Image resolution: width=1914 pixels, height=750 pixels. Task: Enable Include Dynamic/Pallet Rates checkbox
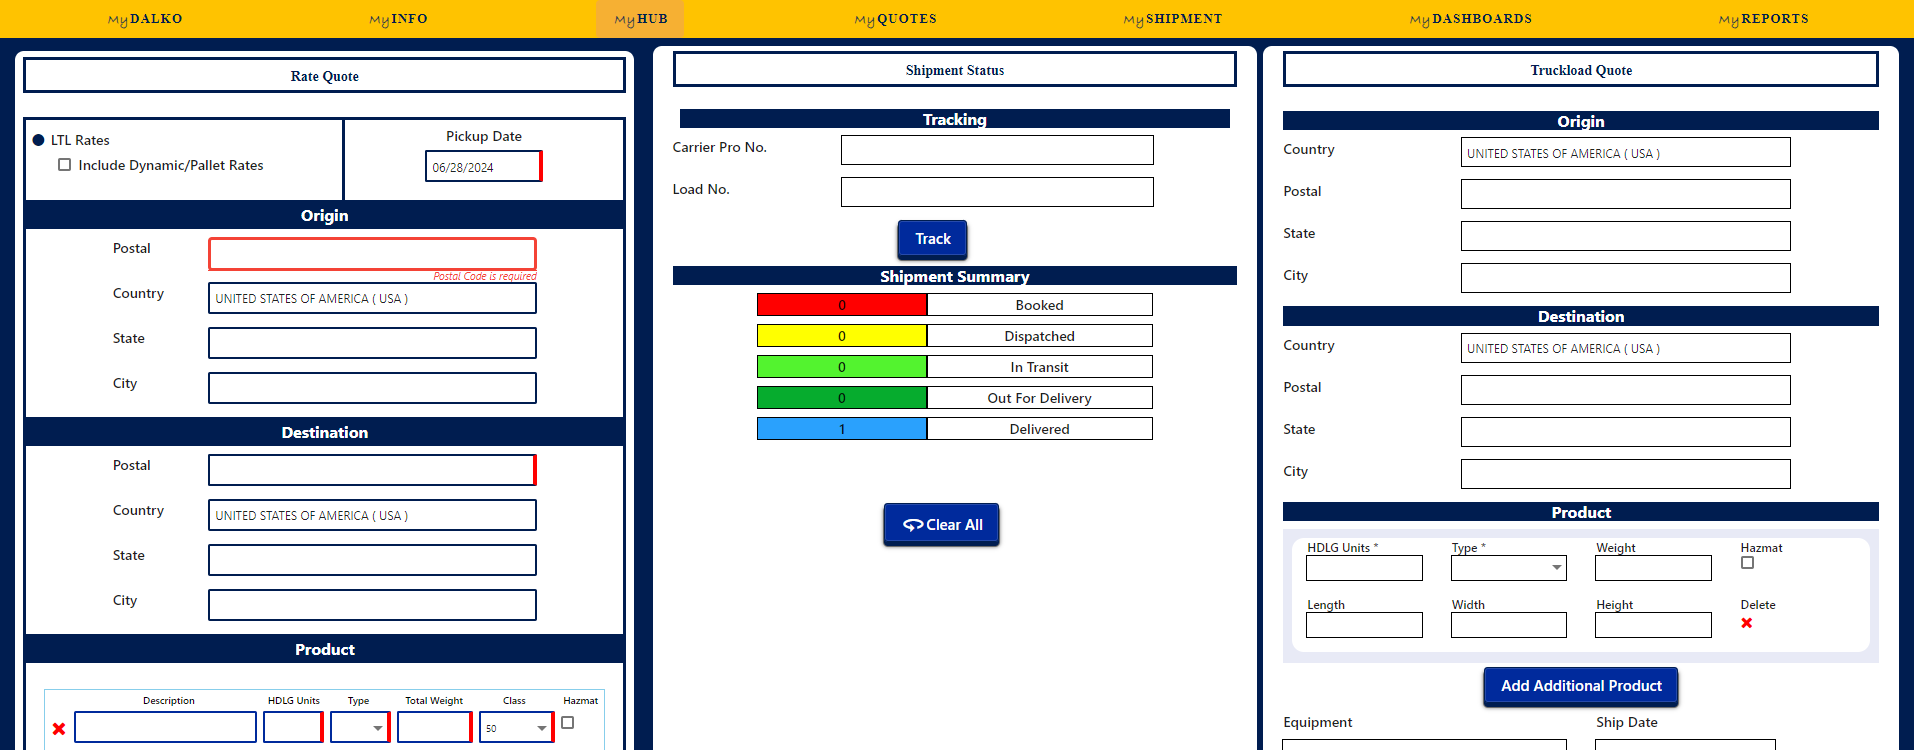(65, 165)
